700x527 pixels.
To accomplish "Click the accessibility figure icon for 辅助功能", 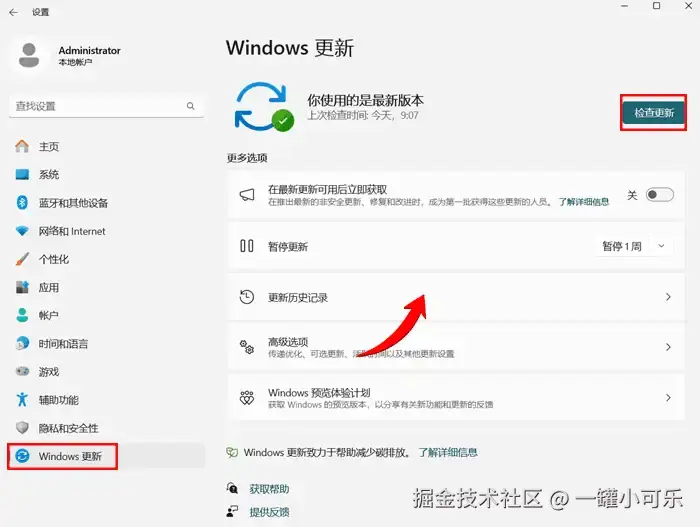I will click(x=22, y=399).
